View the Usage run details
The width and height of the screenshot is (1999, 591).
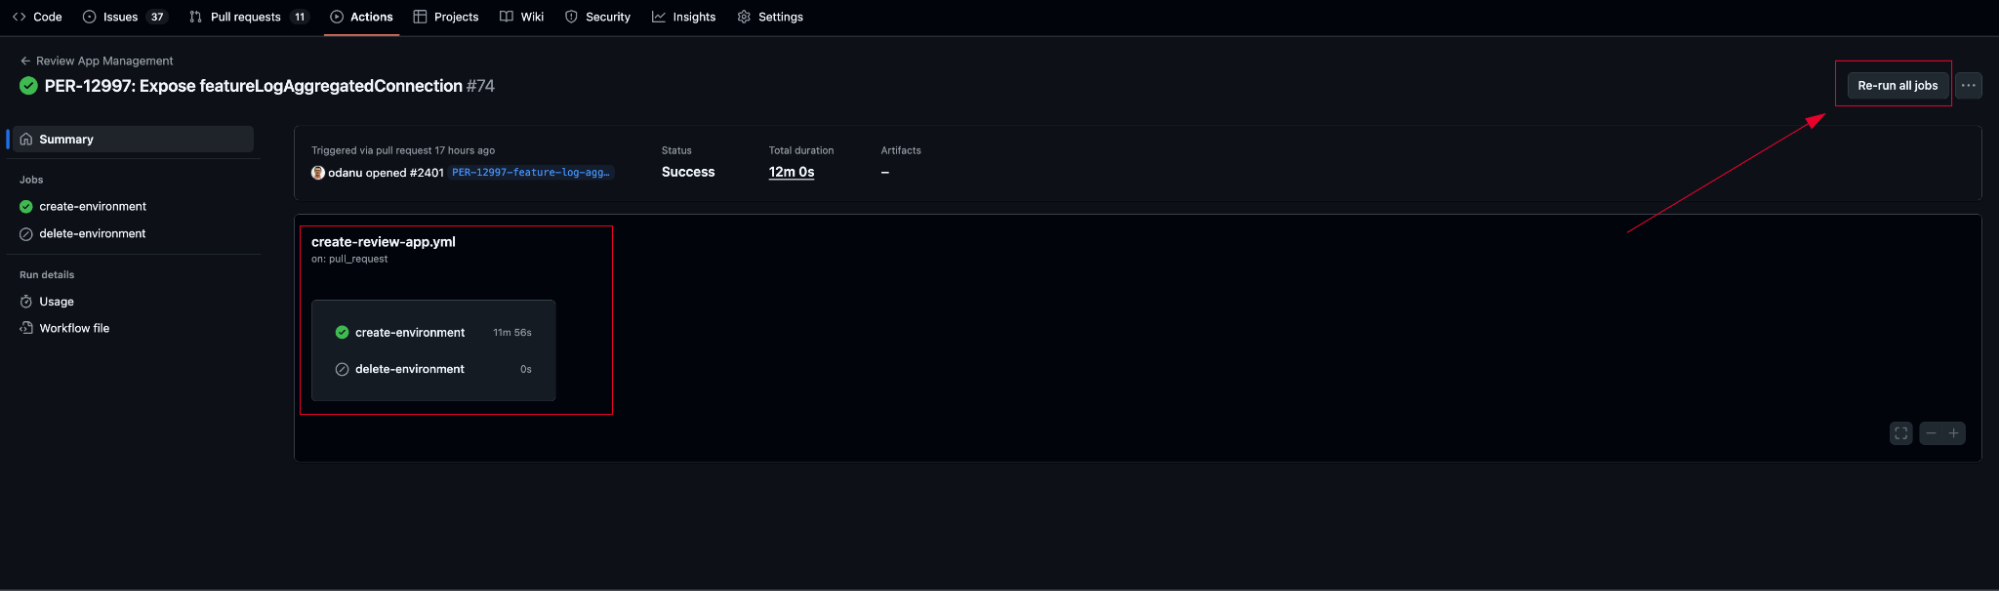pos(56,302)
